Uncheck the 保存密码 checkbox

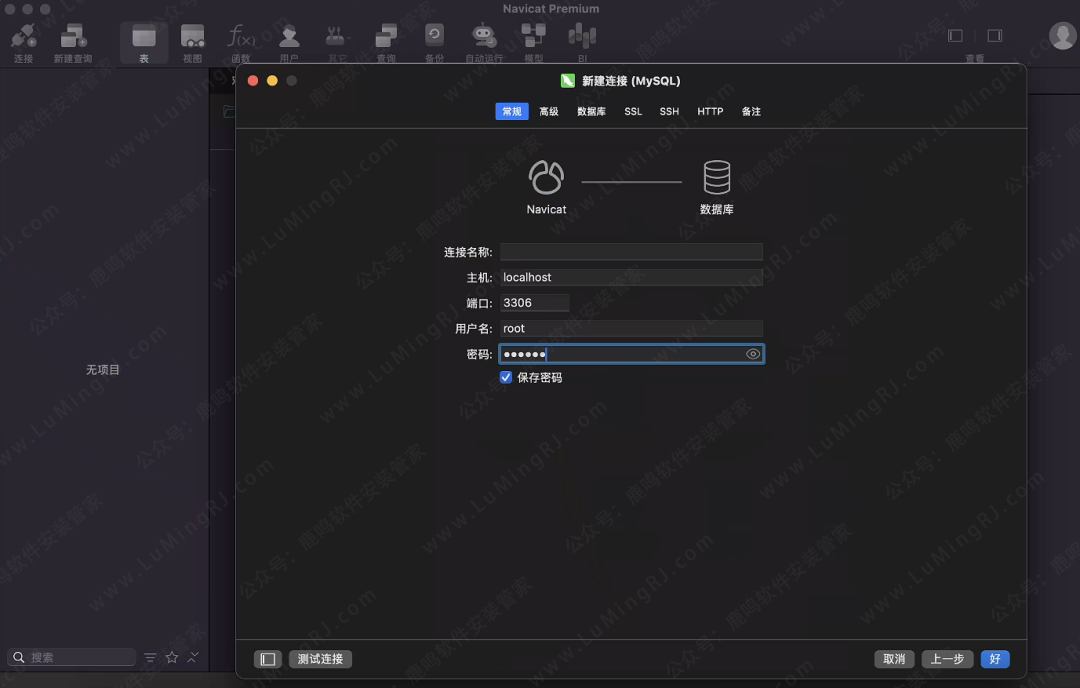(x=505, y=377)
